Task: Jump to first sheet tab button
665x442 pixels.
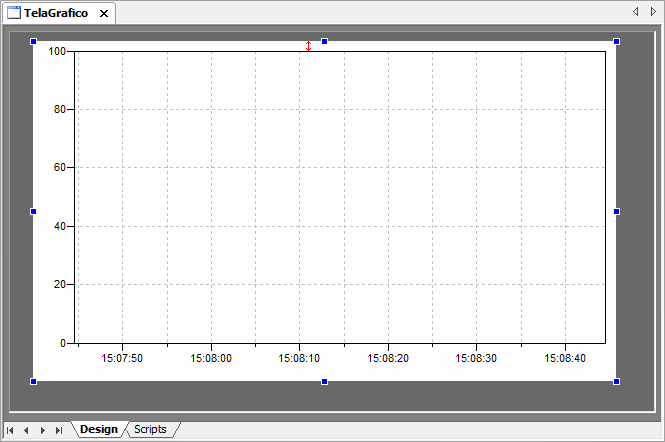Action: [x=10, y=430]
